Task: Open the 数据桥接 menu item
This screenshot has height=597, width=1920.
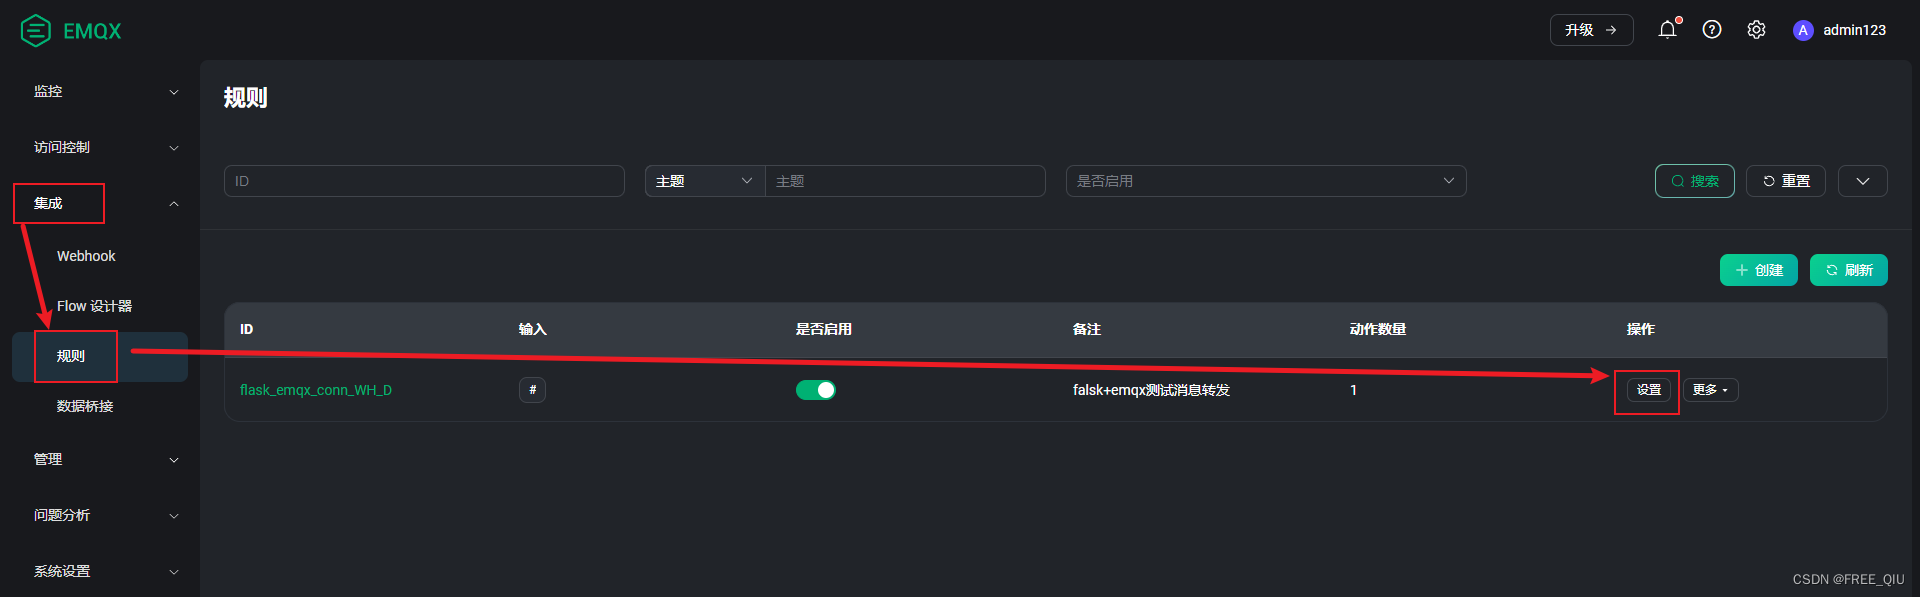Action: 85,406
